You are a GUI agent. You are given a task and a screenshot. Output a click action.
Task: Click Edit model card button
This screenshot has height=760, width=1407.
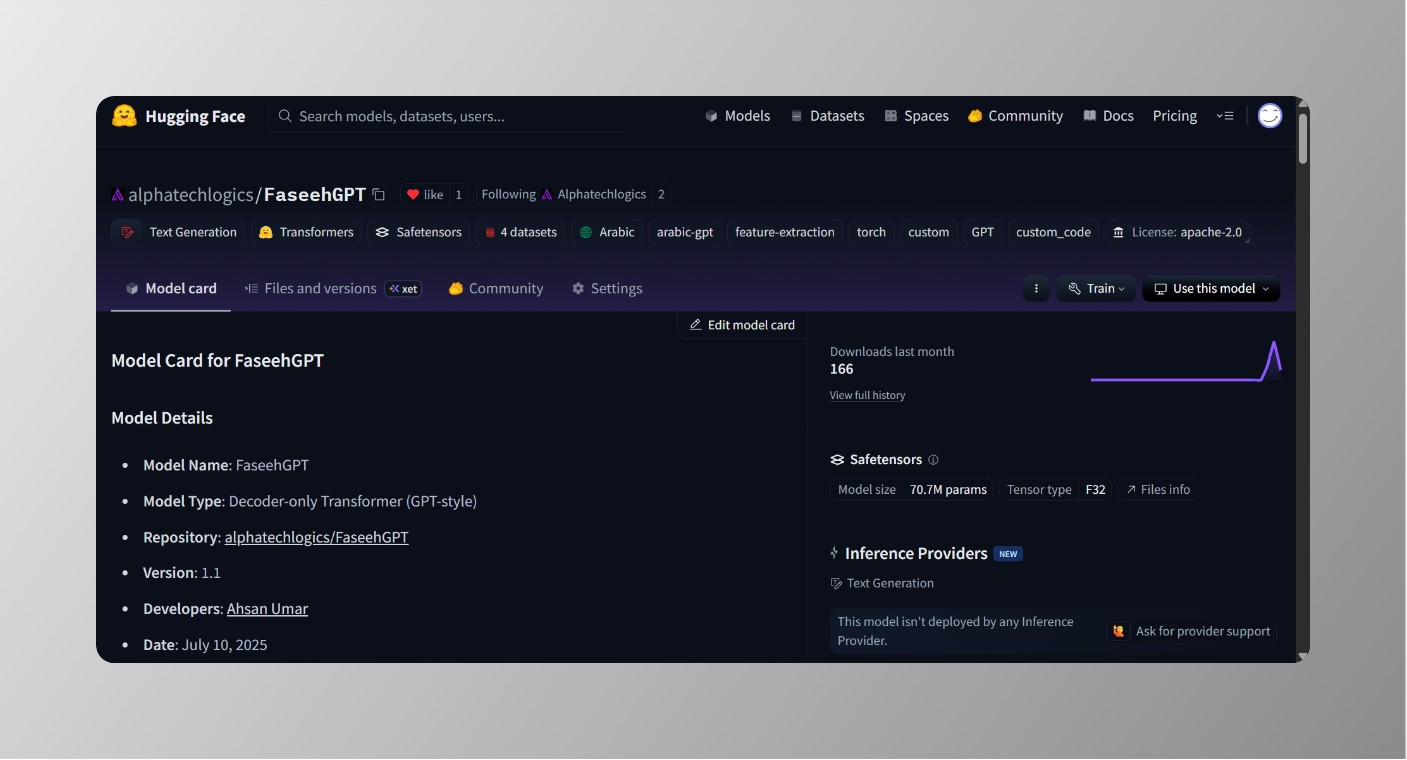click(x=742, y=325)
